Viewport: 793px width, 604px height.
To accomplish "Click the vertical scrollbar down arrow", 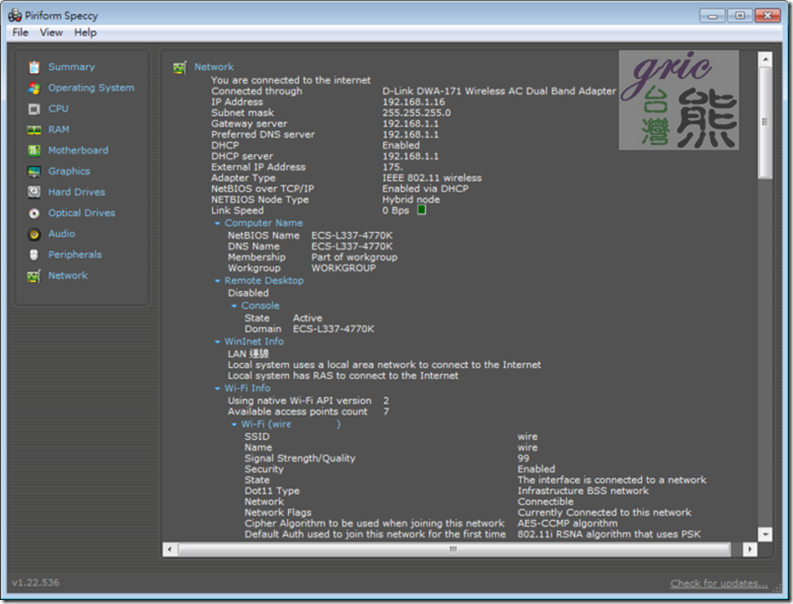I will pyautogui.click(x=765, y=534).
